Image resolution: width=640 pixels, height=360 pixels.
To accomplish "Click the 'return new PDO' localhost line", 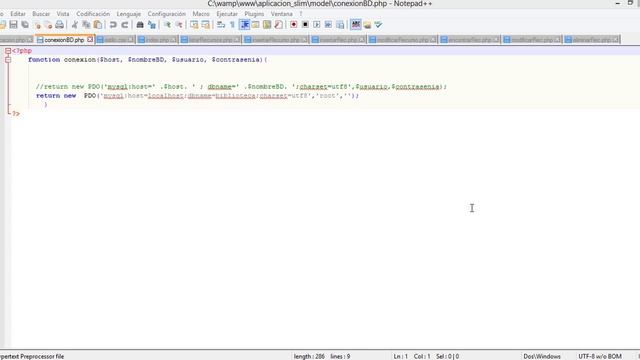I will click(x=198, y=96).
